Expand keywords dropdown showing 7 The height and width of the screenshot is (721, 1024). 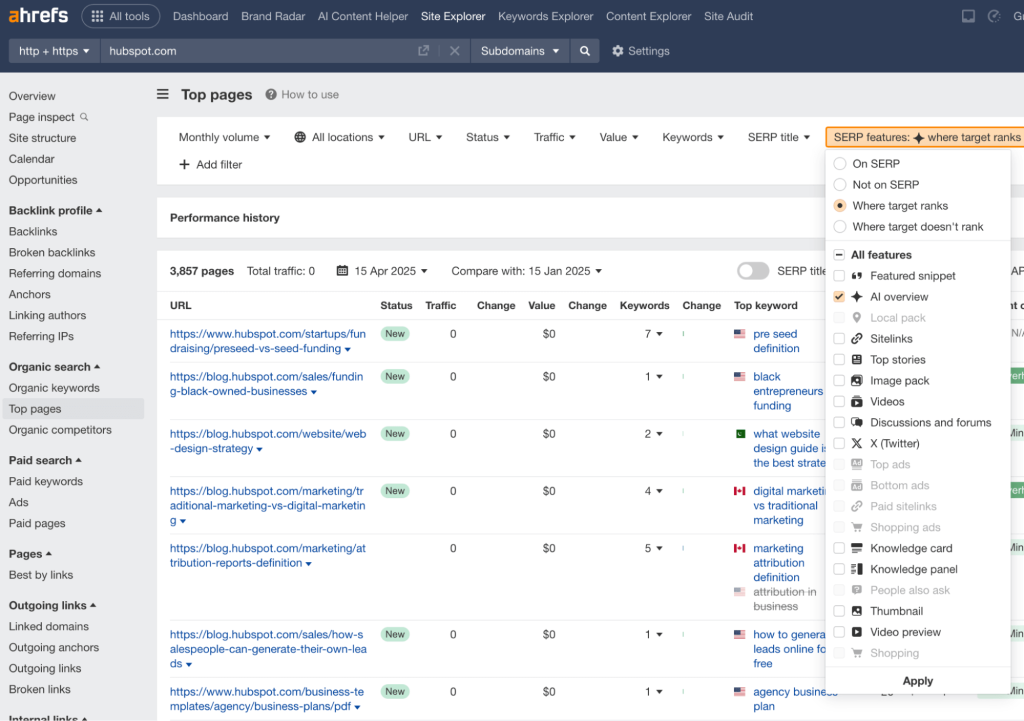coord(654,334)
